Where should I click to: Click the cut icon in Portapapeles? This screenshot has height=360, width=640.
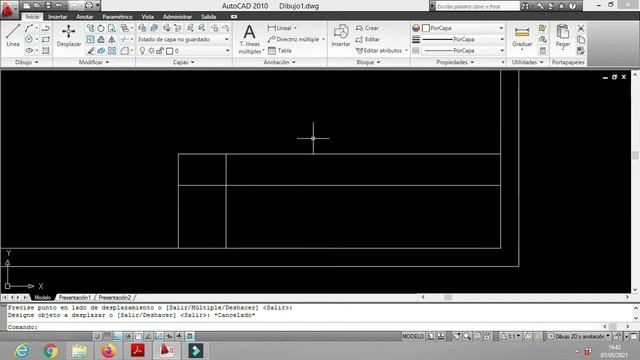point(580,28)
